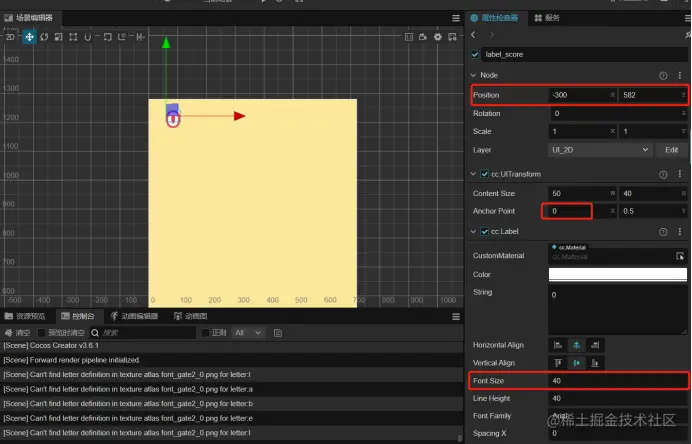692x444 pixels.
Task: Click the CustomMaterial asset picker icon
Action: (680, 256)
